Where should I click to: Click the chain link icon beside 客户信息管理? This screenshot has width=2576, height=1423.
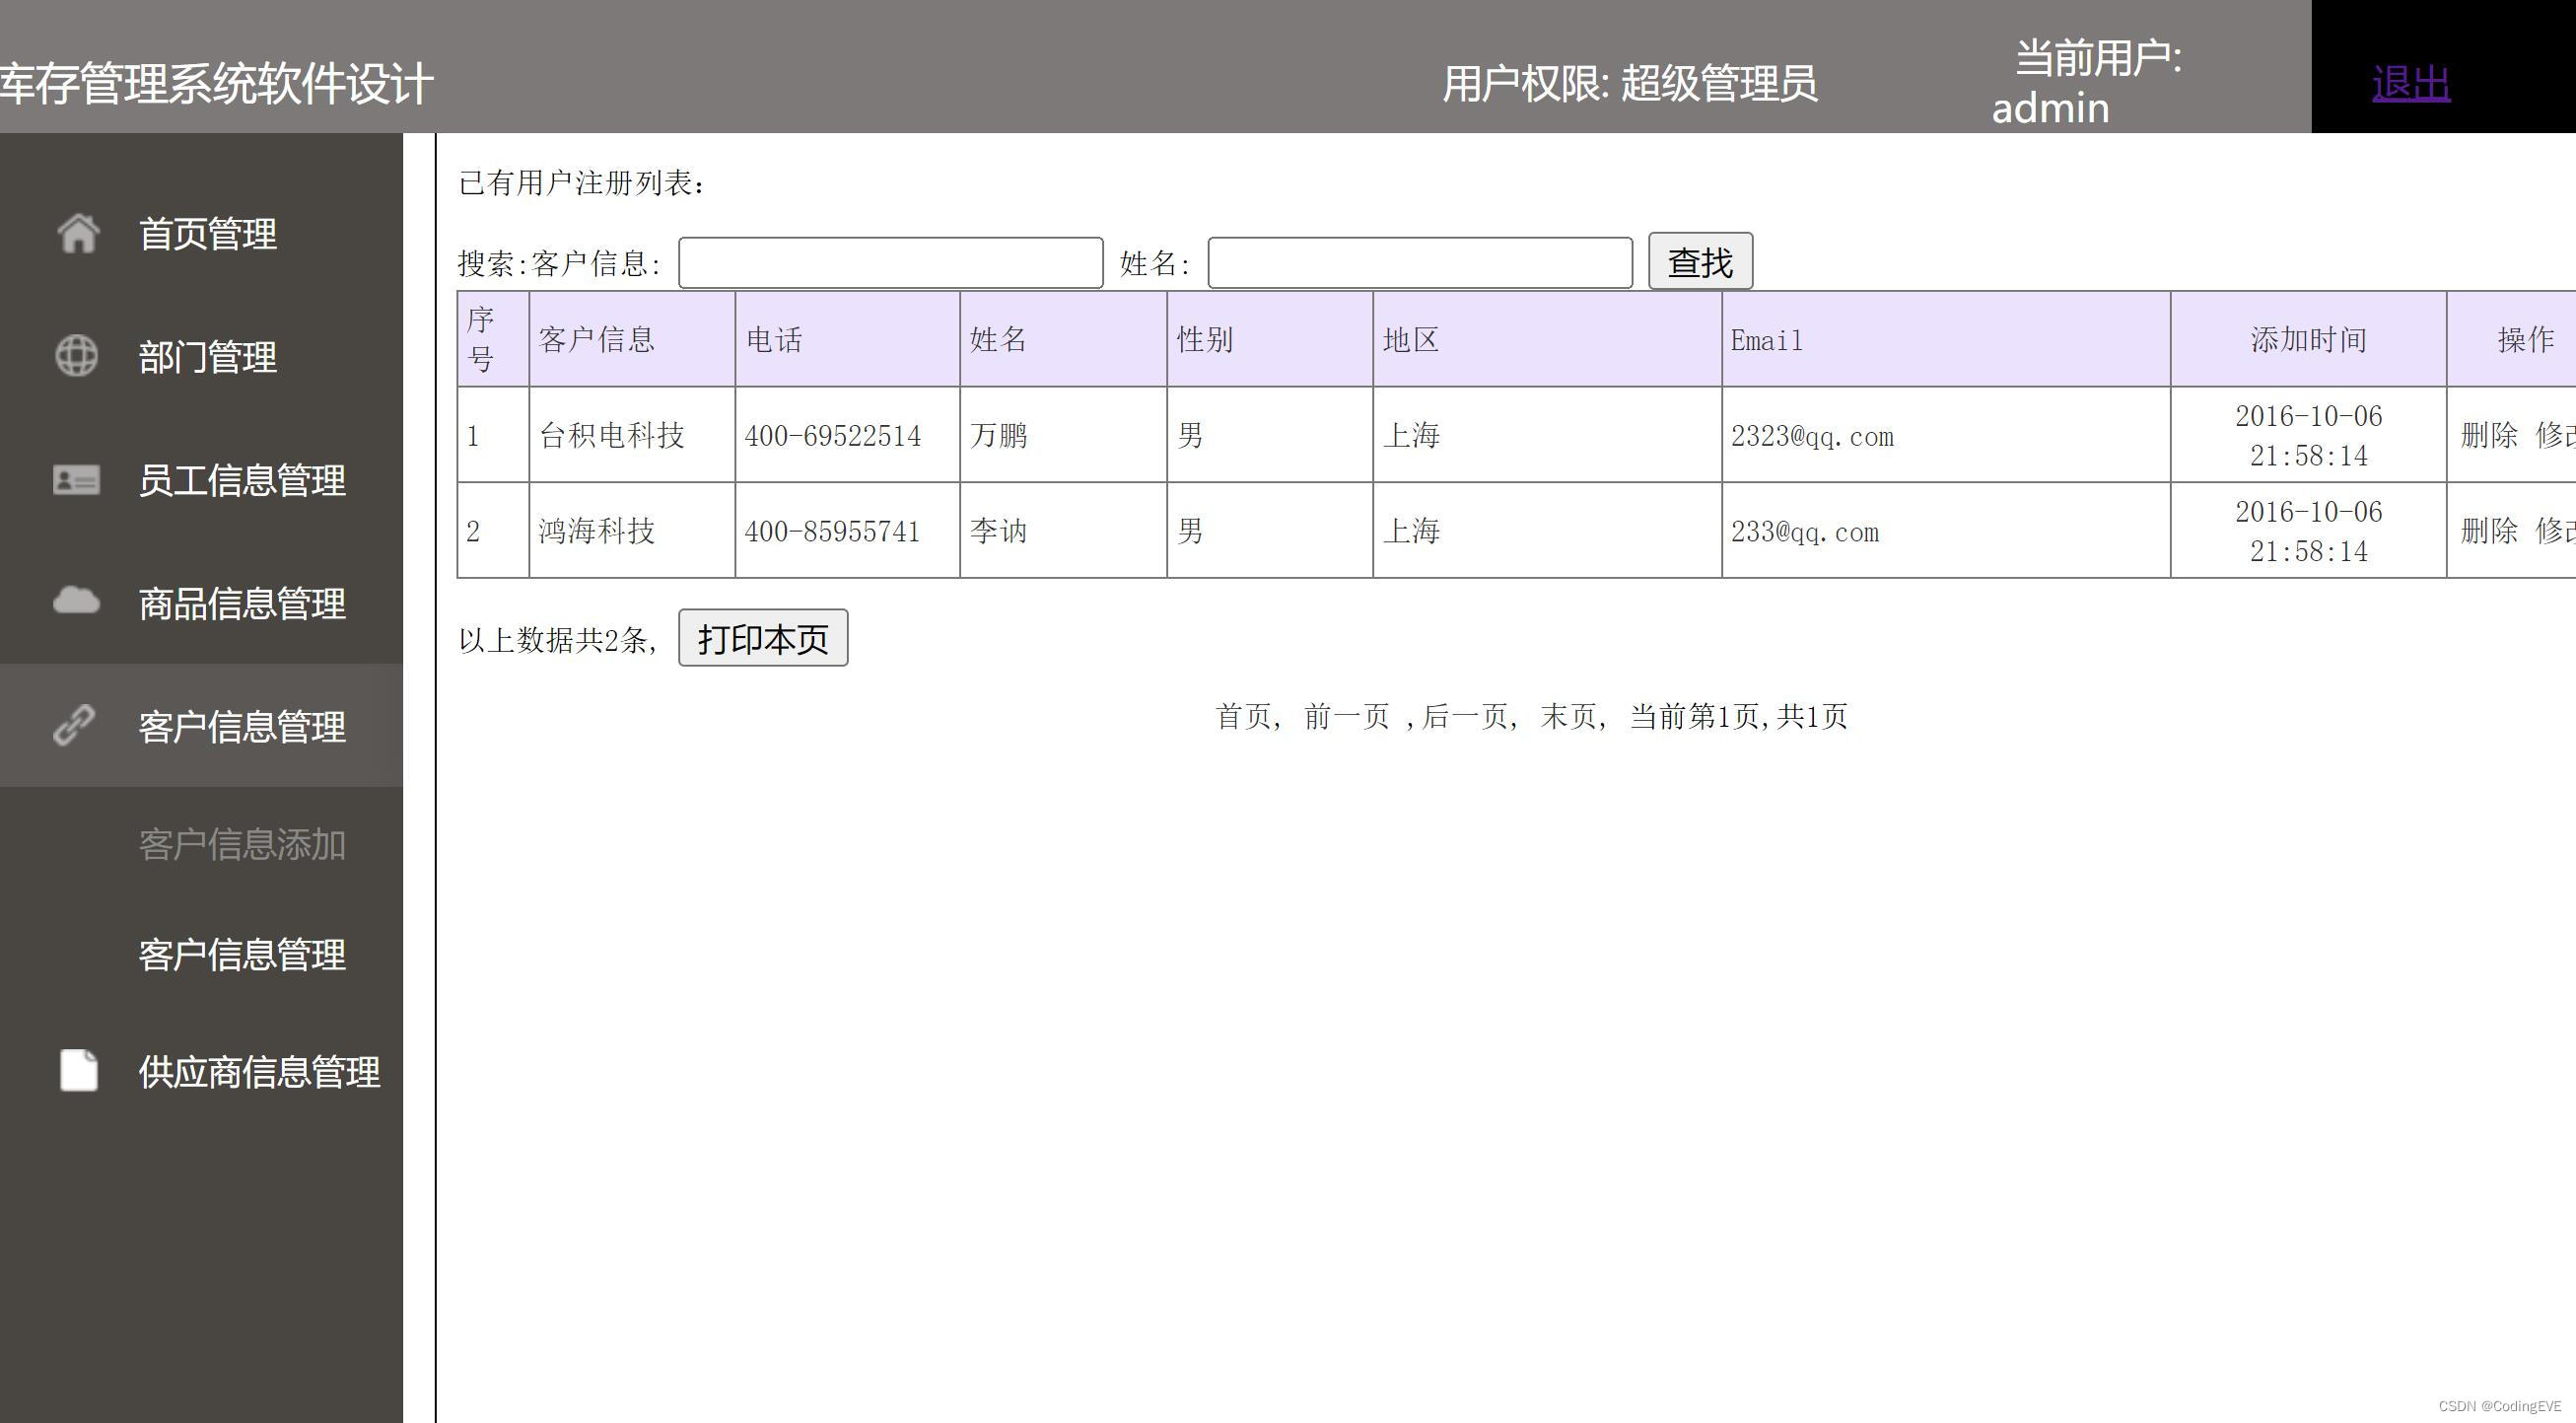point(74,726)
